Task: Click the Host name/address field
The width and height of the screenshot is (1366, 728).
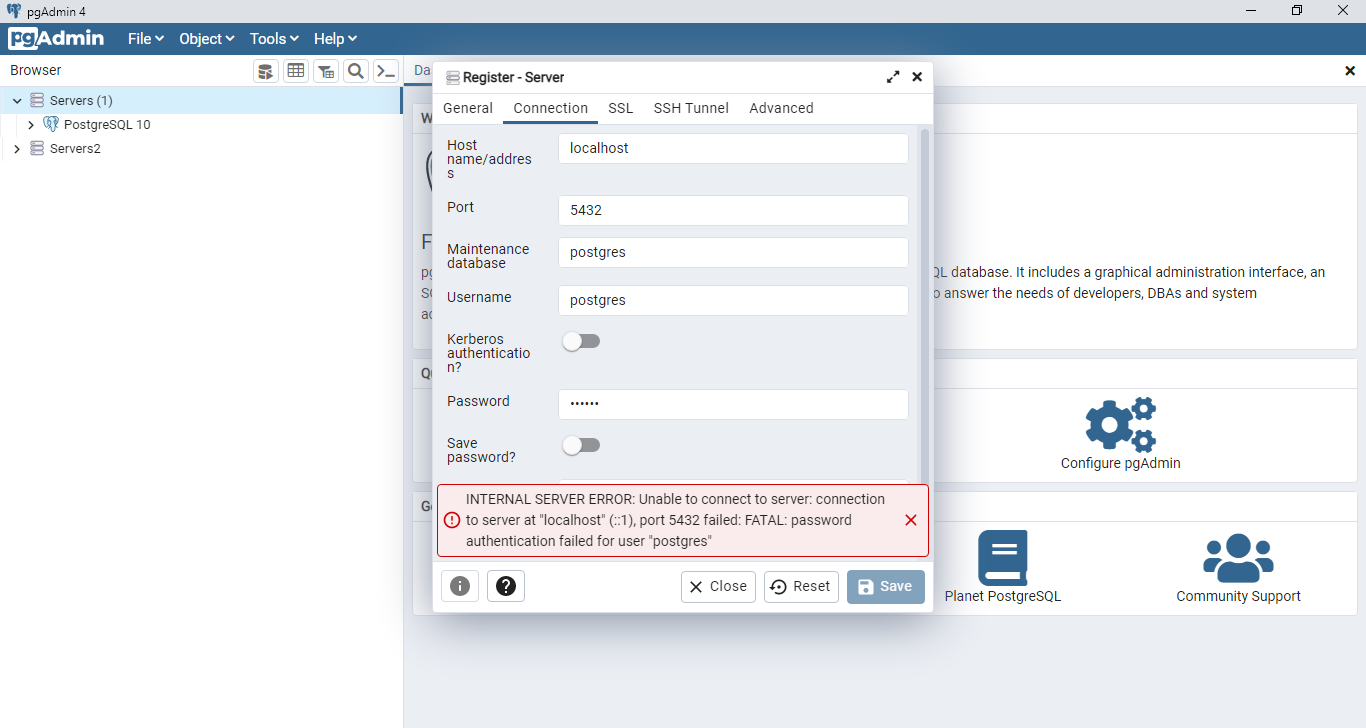Action: click(x=733, y=148)
